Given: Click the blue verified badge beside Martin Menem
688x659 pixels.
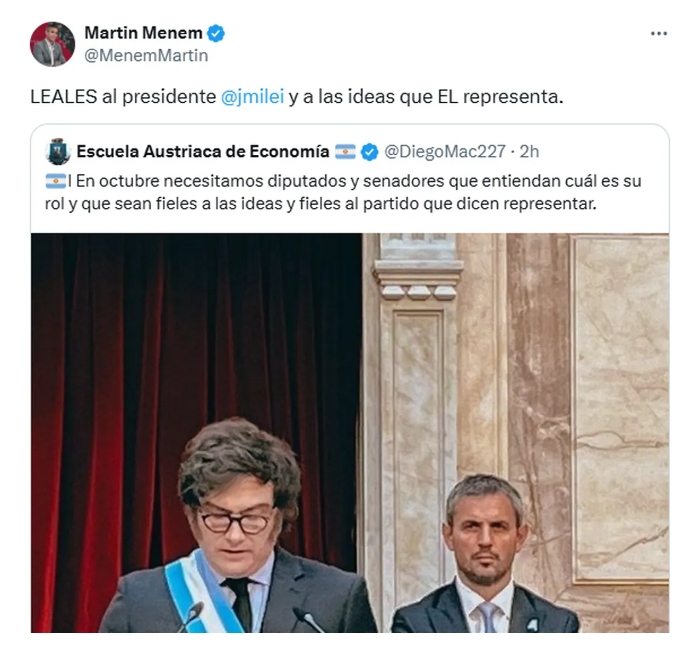Looking at the screenshot, I should 216,33.
